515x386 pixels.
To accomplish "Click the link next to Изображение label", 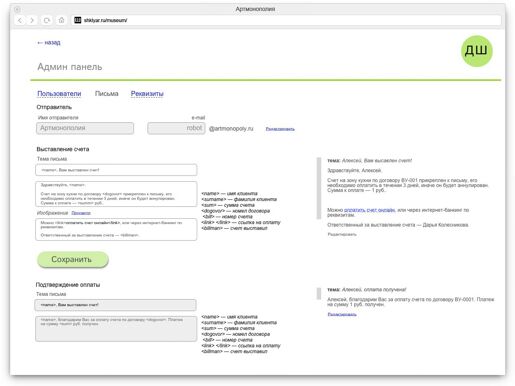I will 81,213.
